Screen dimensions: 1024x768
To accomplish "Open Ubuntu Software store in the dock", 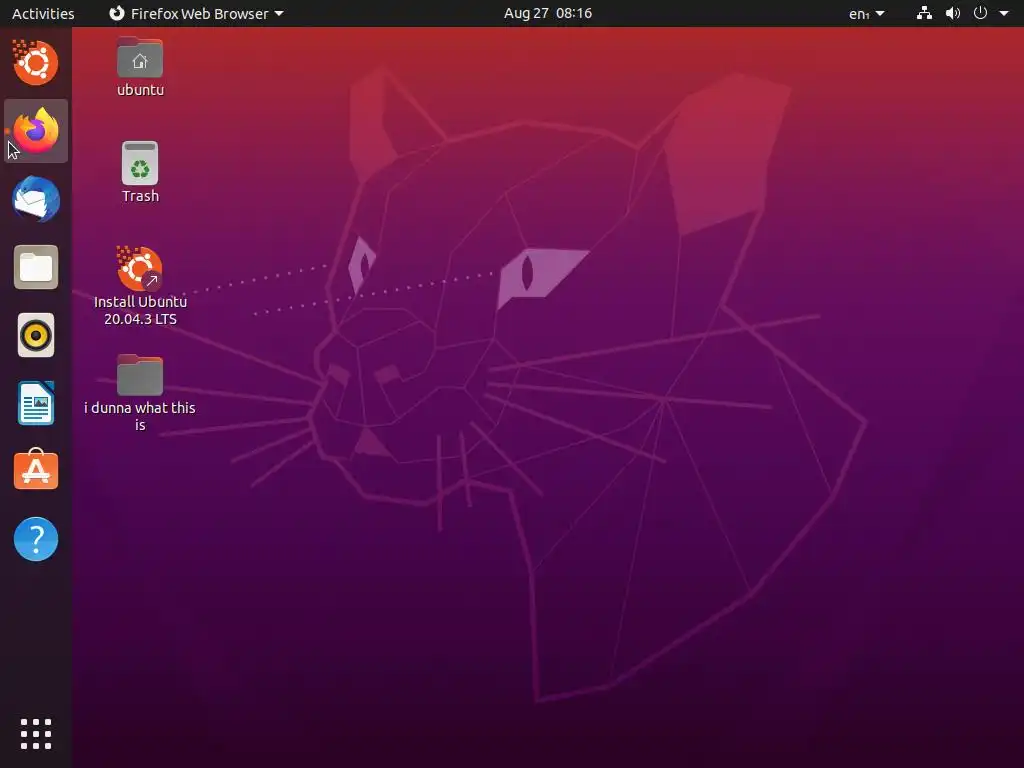I will click(36, 470).
